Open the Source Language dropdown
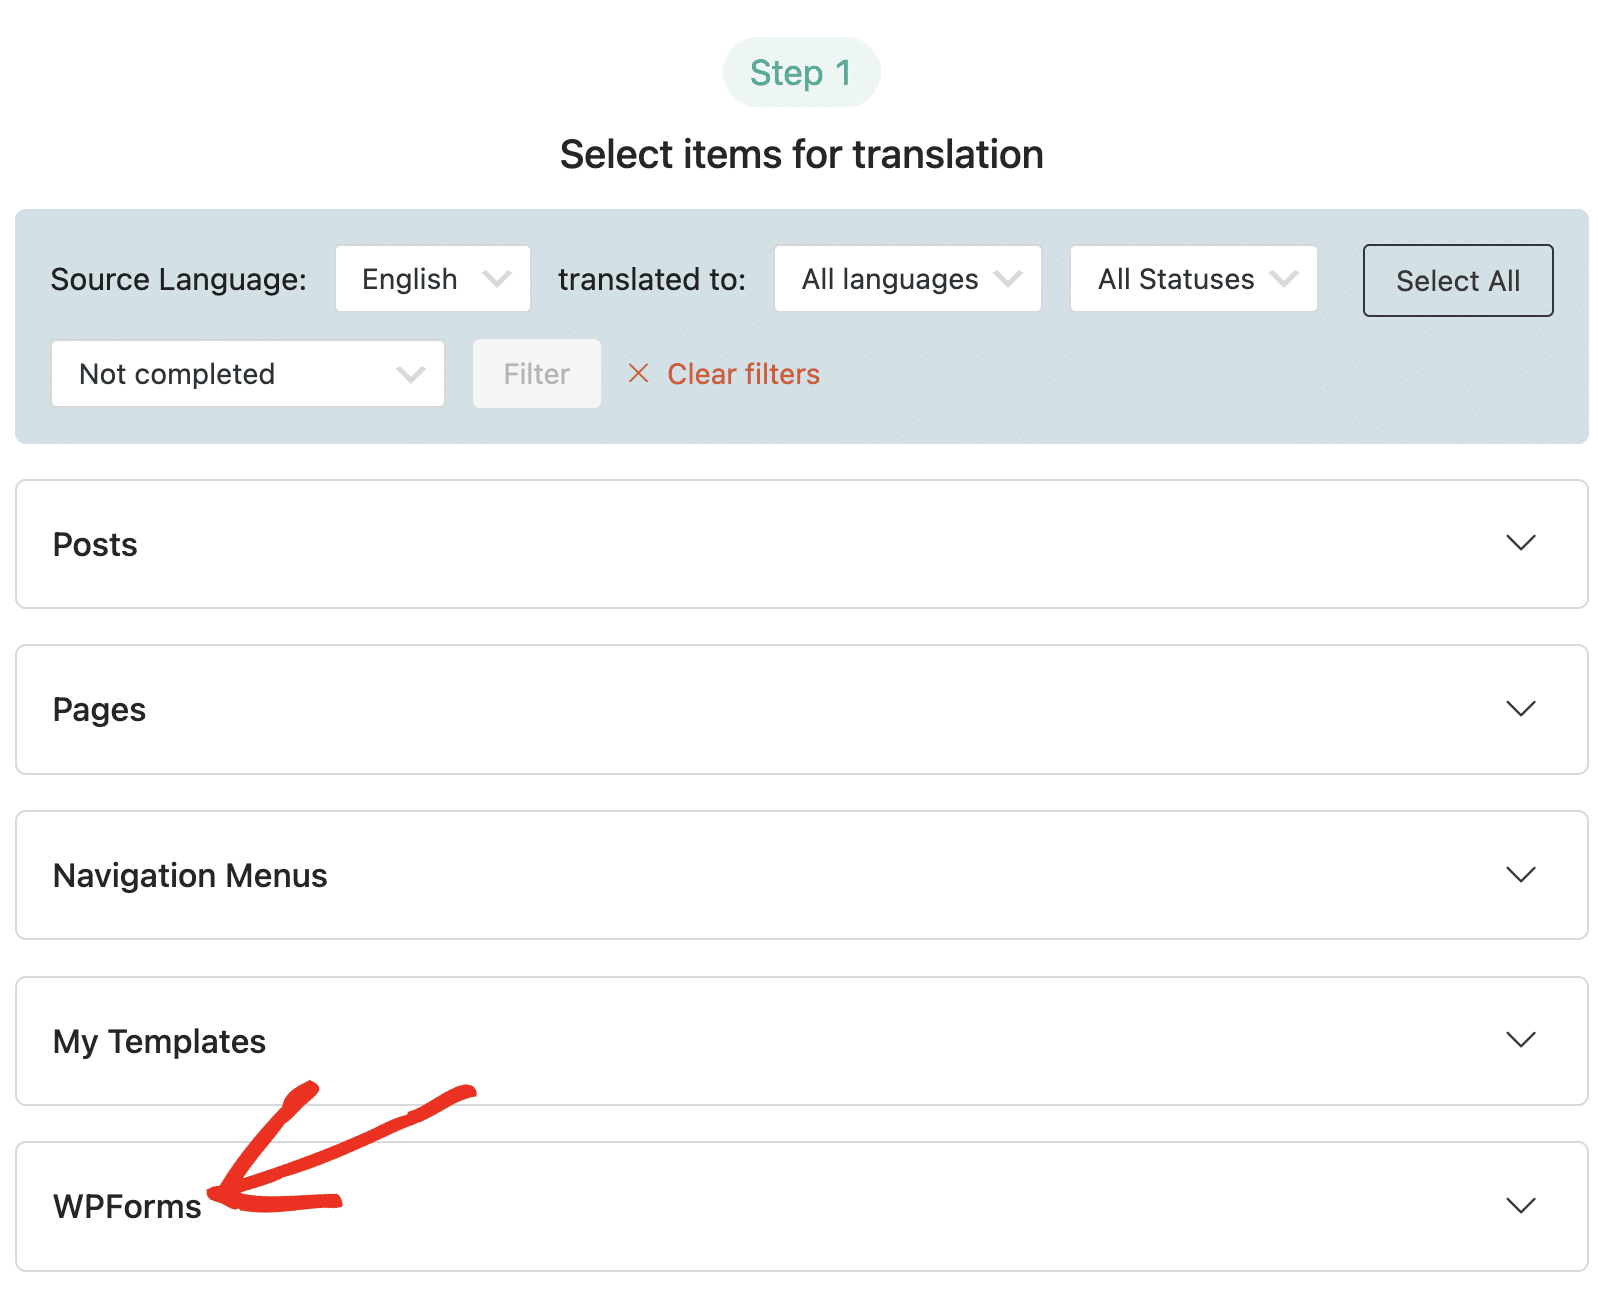The image size is (1600, 1290). click(x=432, y=279)
